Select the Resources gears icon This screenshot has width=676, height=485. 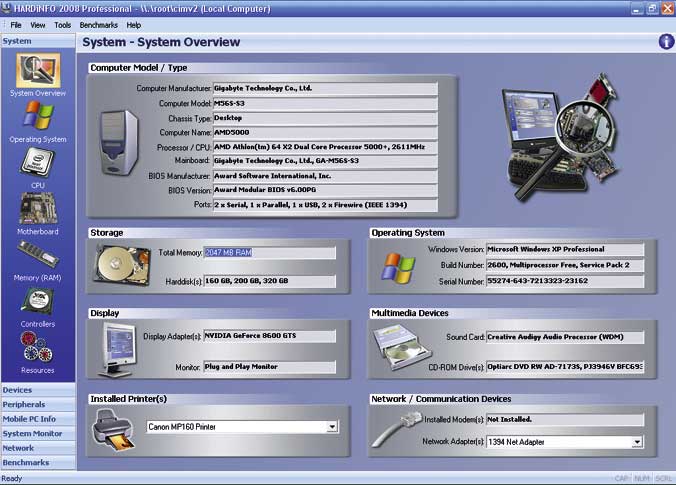click(x=37, y=347)
